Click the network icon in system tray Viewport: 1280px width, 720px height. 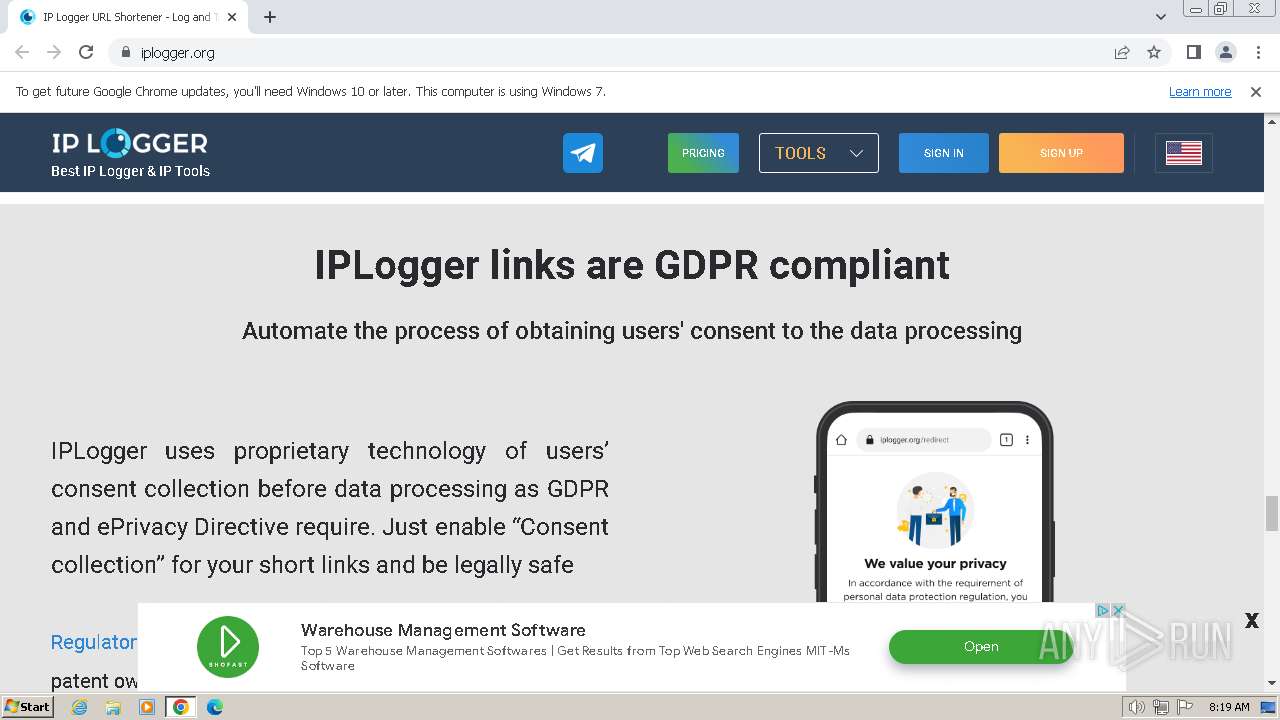1161,707
